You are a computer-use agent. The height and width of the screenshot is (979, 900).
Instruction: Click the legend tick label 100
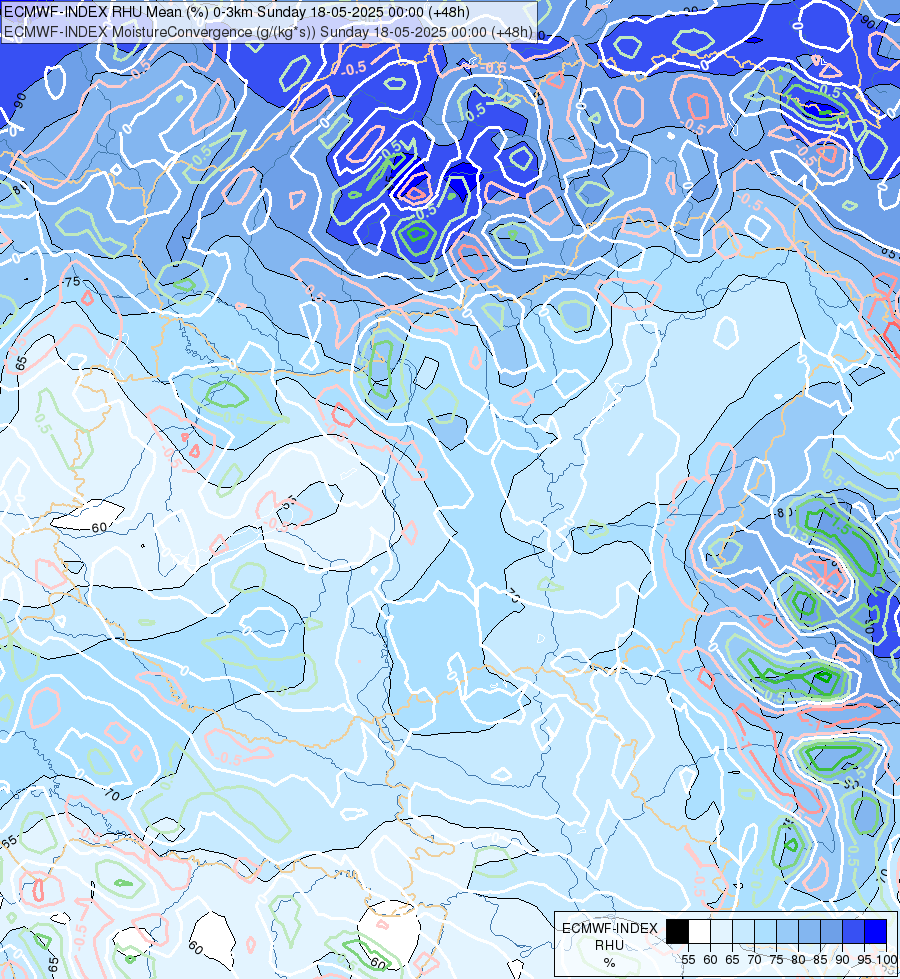(886, 960)
